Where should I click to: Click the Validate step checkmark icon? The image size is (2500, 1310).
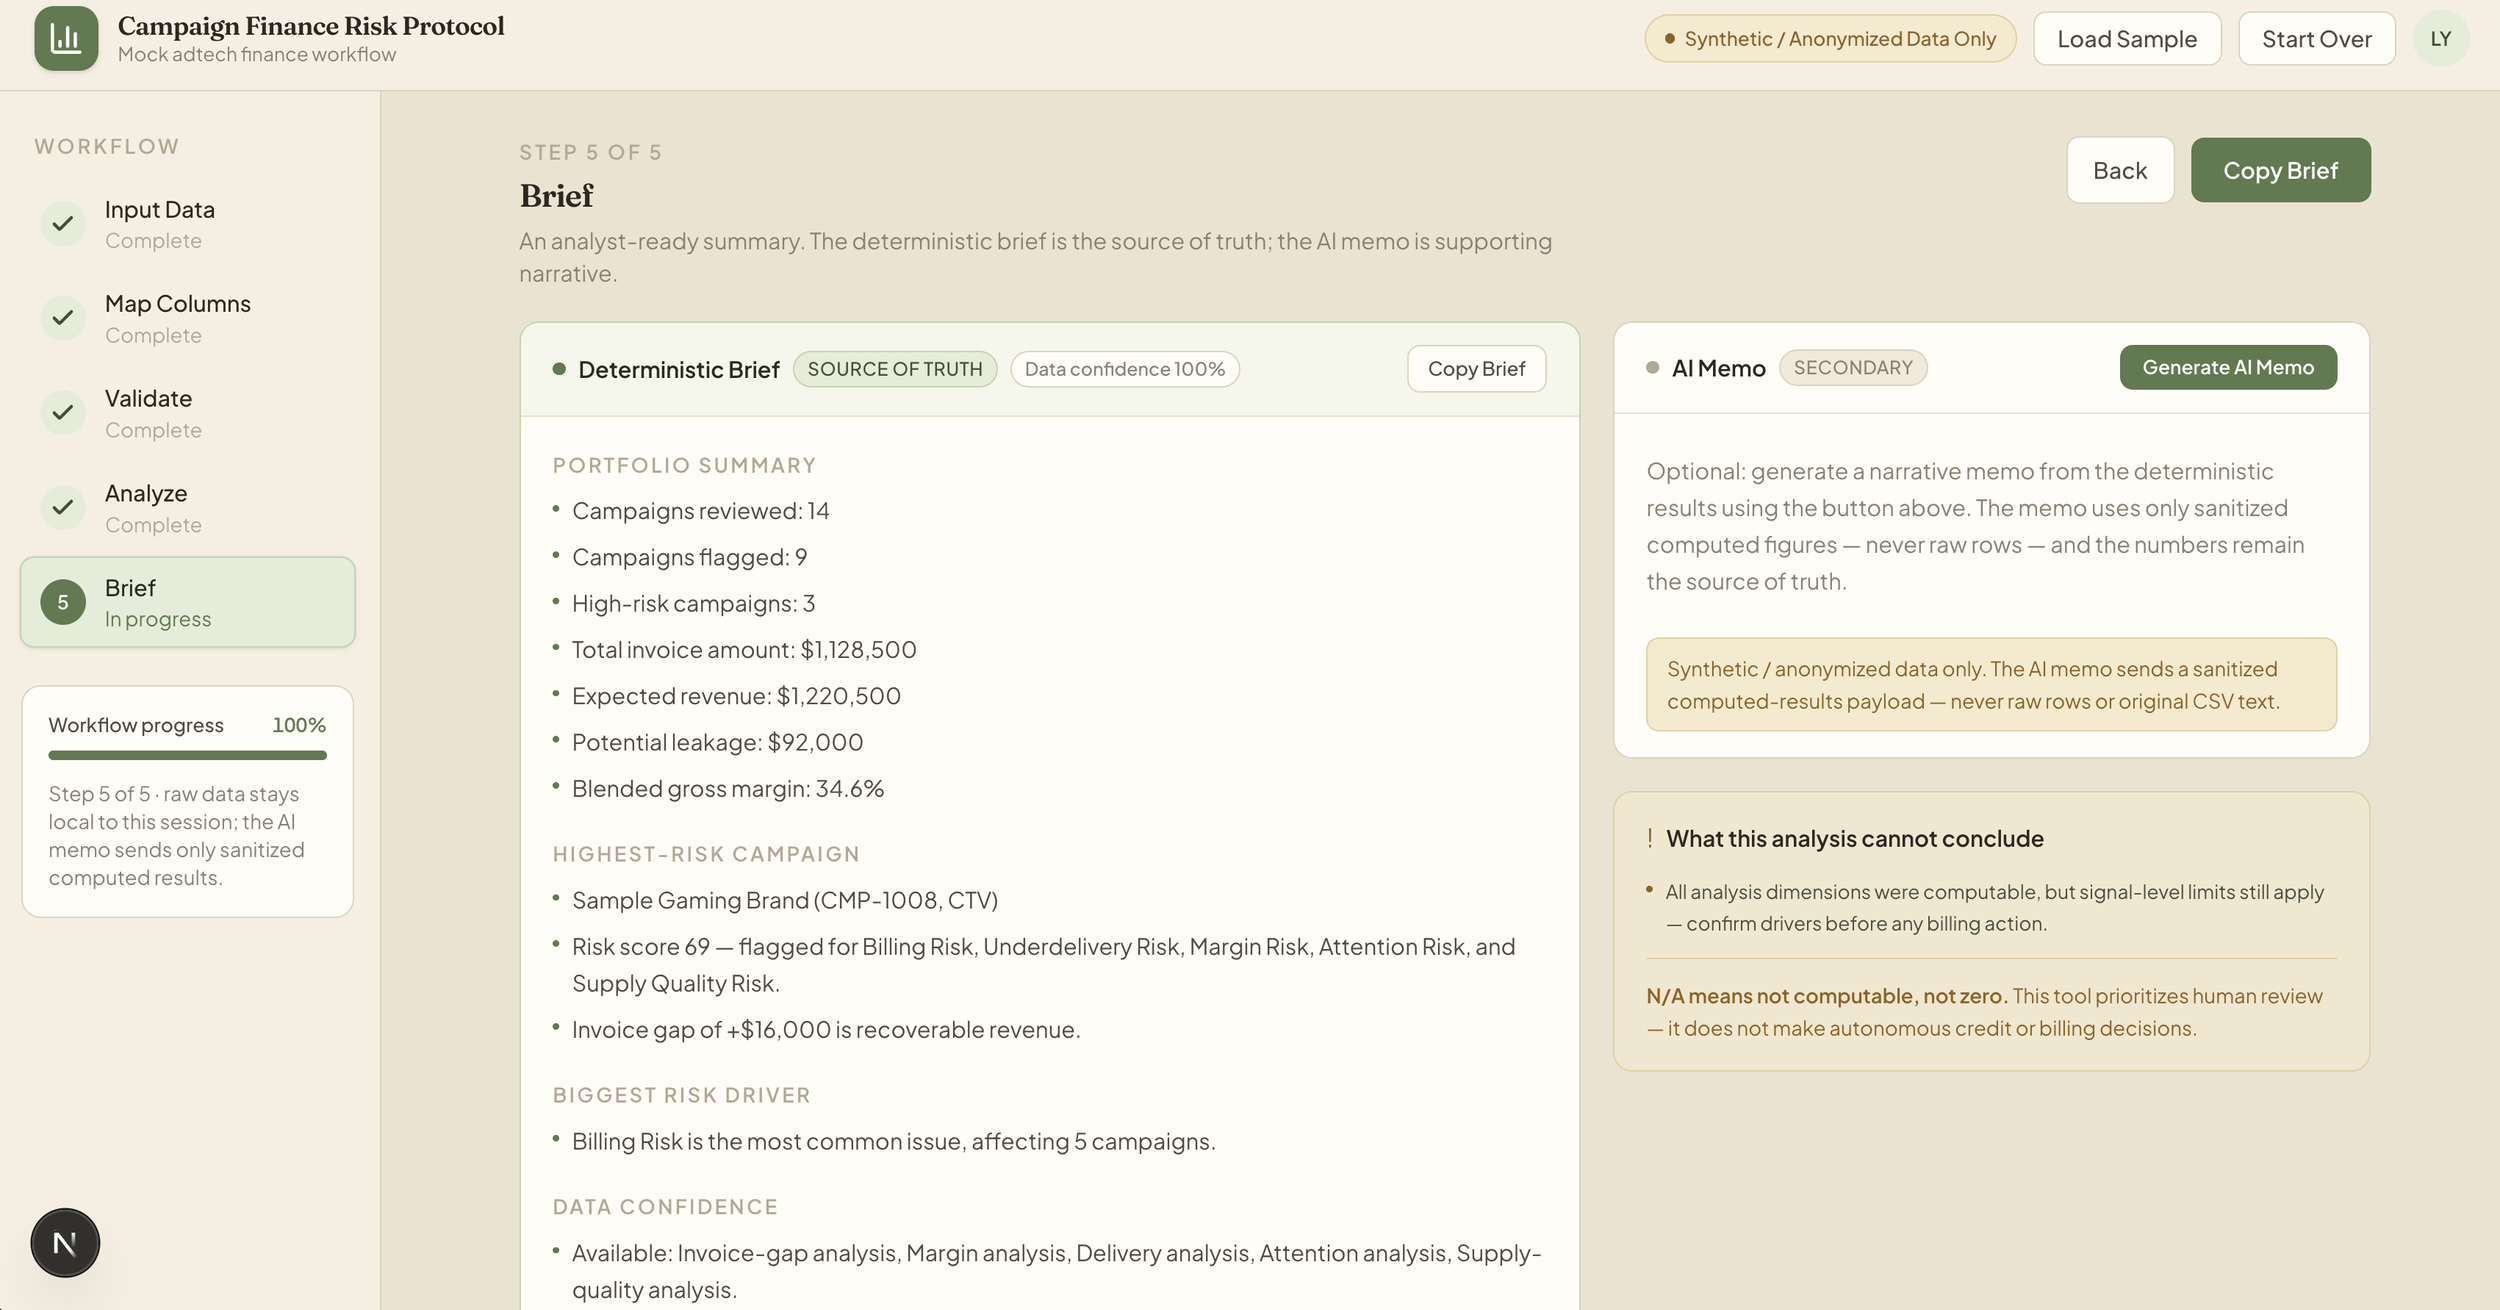point(63,412)
